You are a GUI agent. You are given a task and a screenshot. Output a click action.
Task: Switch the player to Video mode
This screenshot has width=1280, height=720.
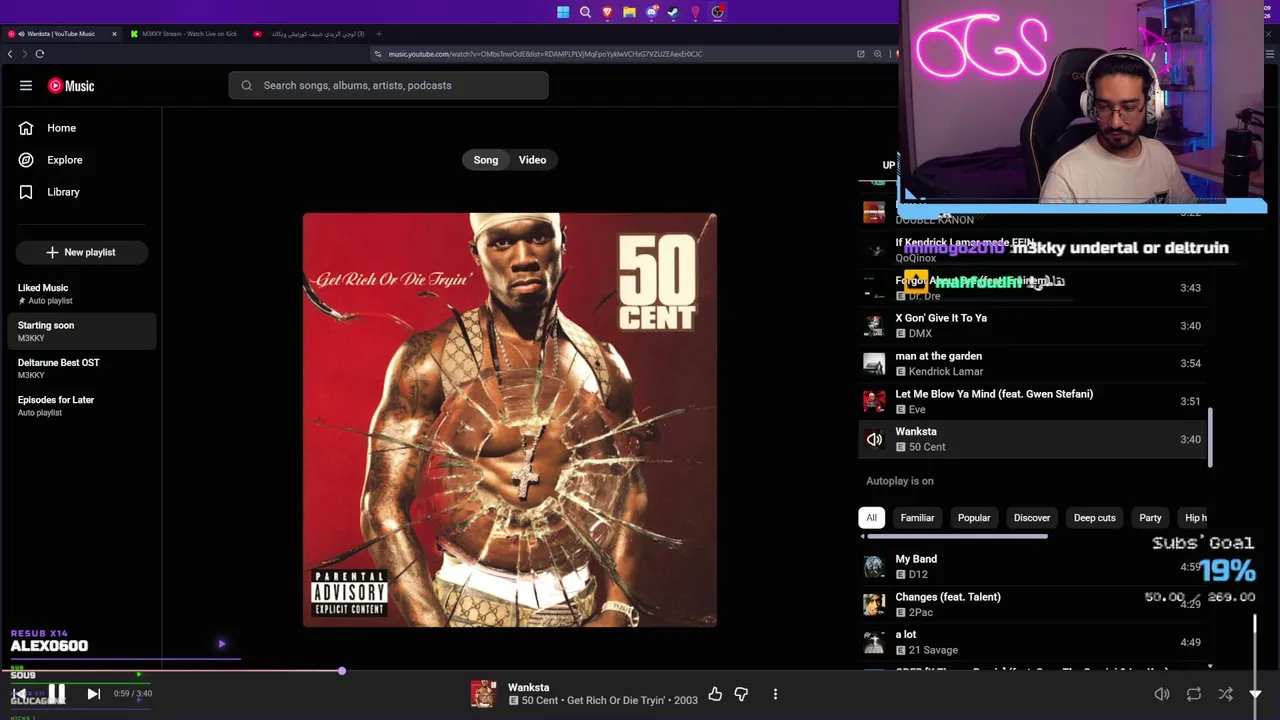click(532, 160)
